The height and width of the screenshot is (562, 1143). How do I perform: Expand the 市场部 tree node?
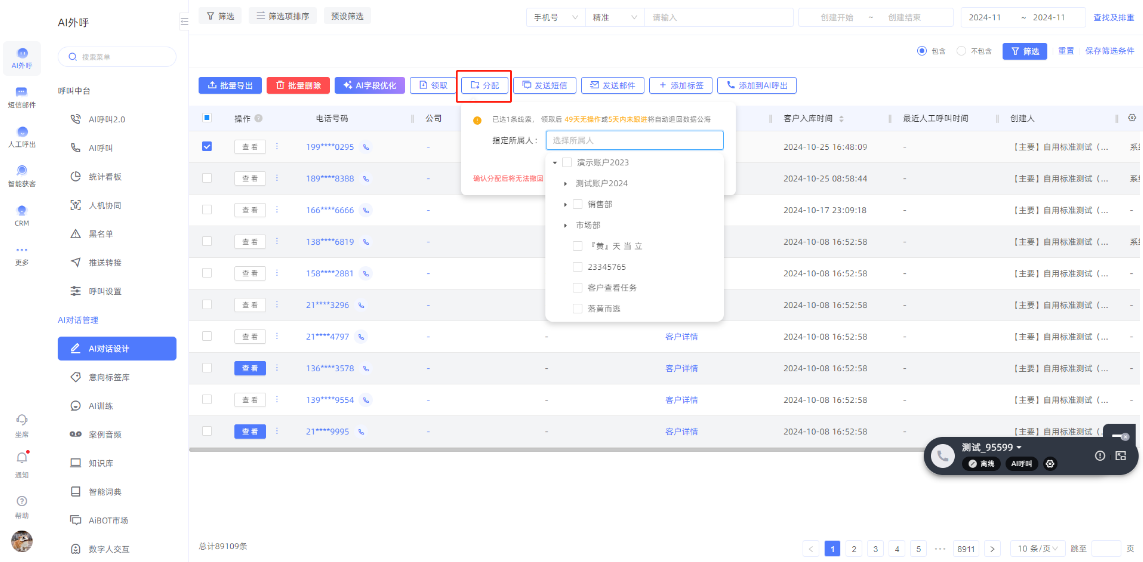tap(565, 225)
